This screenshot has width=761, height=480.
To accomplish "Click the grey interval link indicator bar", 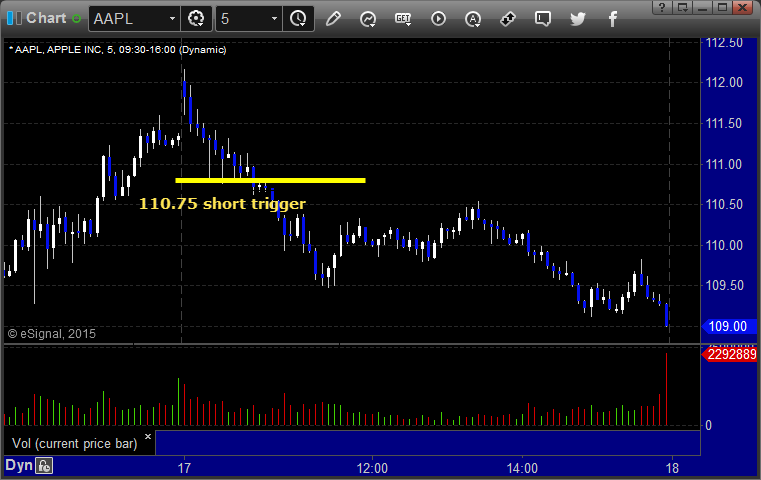I will (19, 18).
